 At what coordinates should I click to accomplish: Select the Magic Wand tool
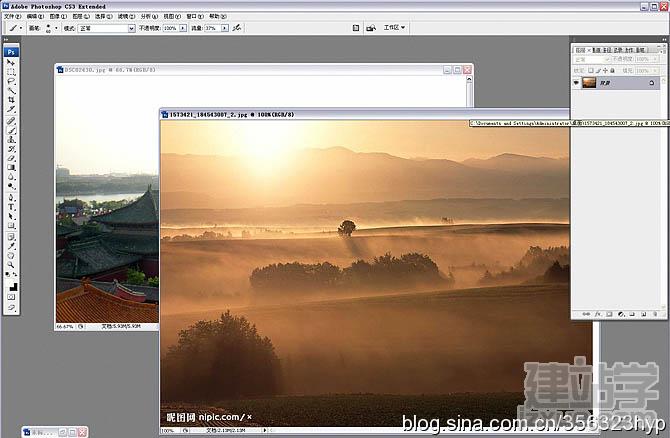point(11,91)
